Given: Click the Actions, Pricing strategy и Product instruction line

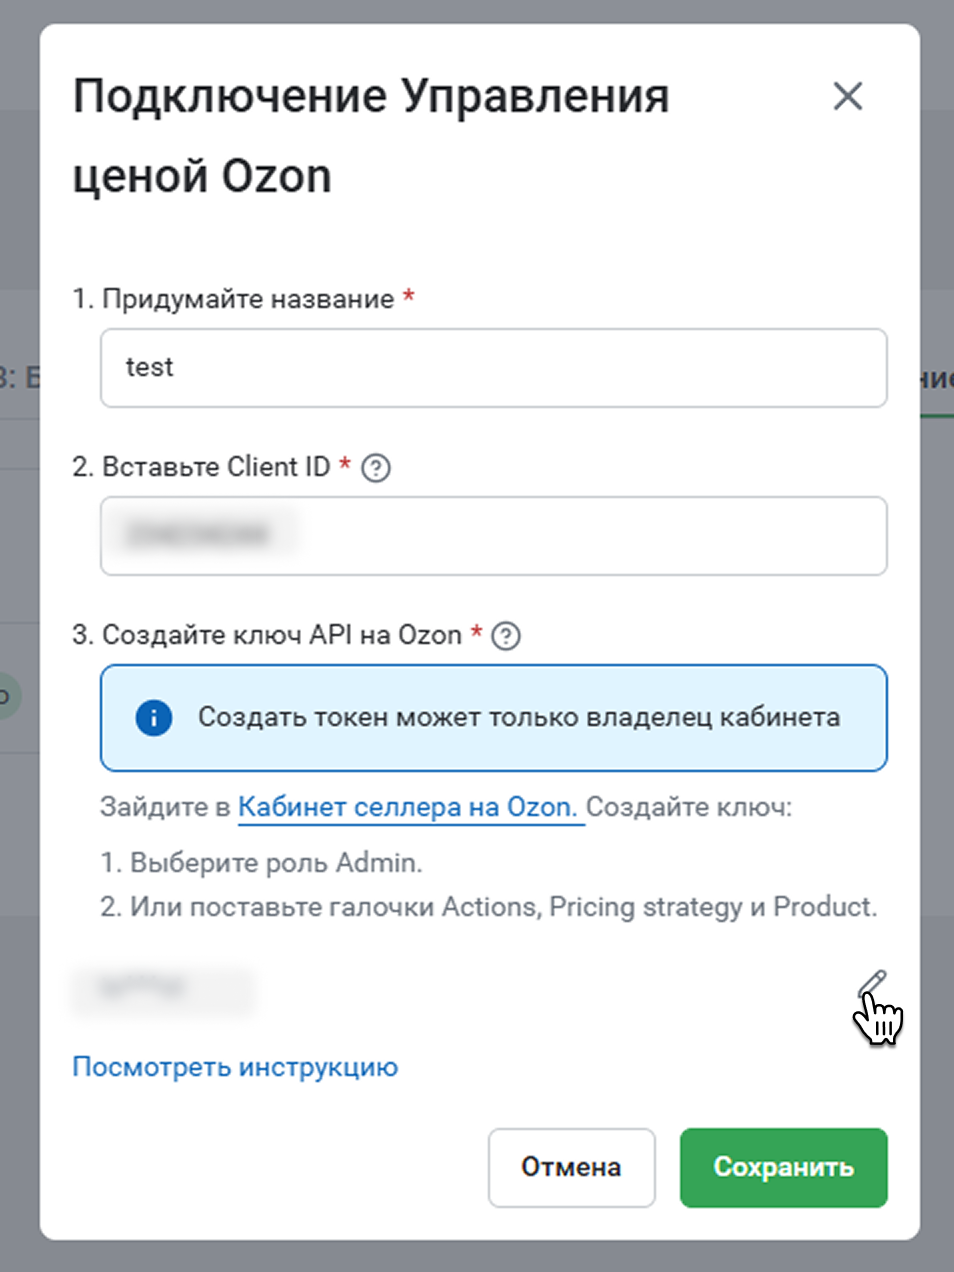Looking at the screenshot, I should 489,907.
